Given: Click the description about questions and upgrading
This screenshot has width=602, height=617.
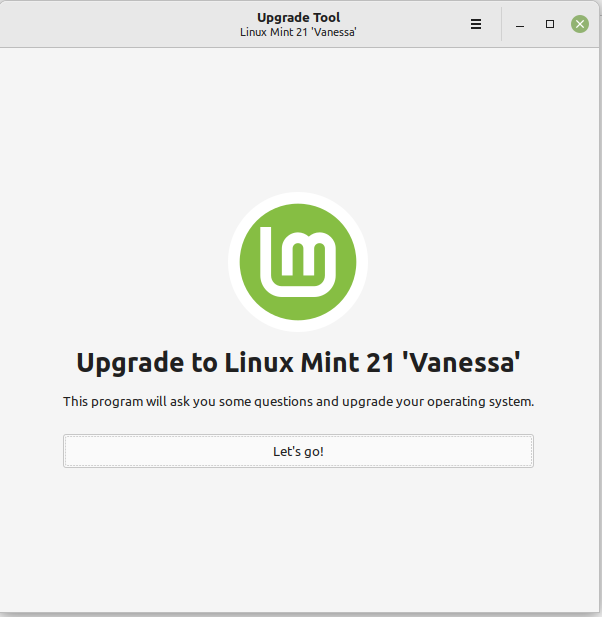Looking at the screenshot, I should click(x=298, y=401).
